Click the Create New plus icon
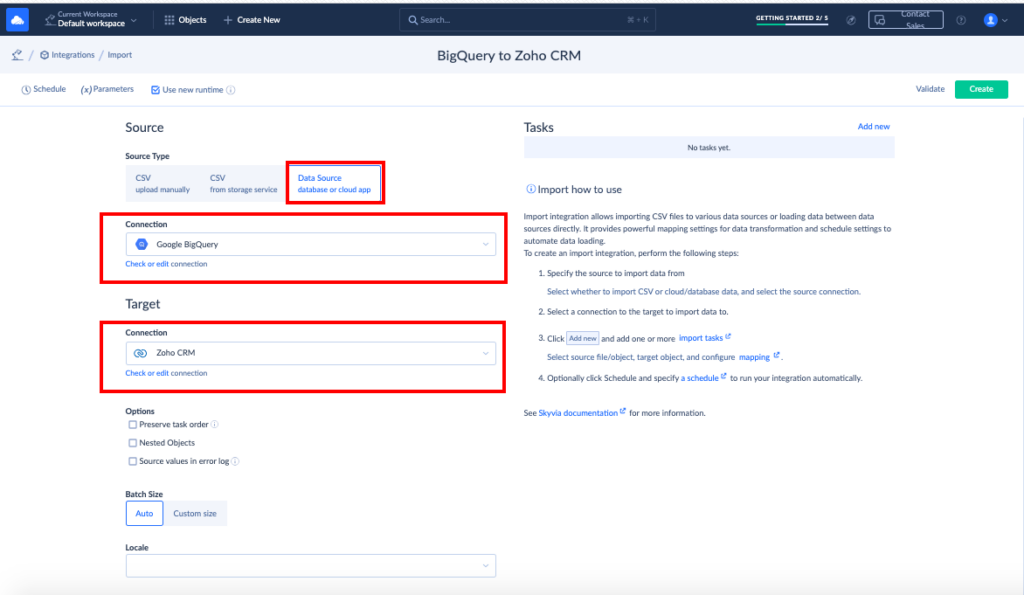Viewport: 1024px width, 595px height. point(228,20)
